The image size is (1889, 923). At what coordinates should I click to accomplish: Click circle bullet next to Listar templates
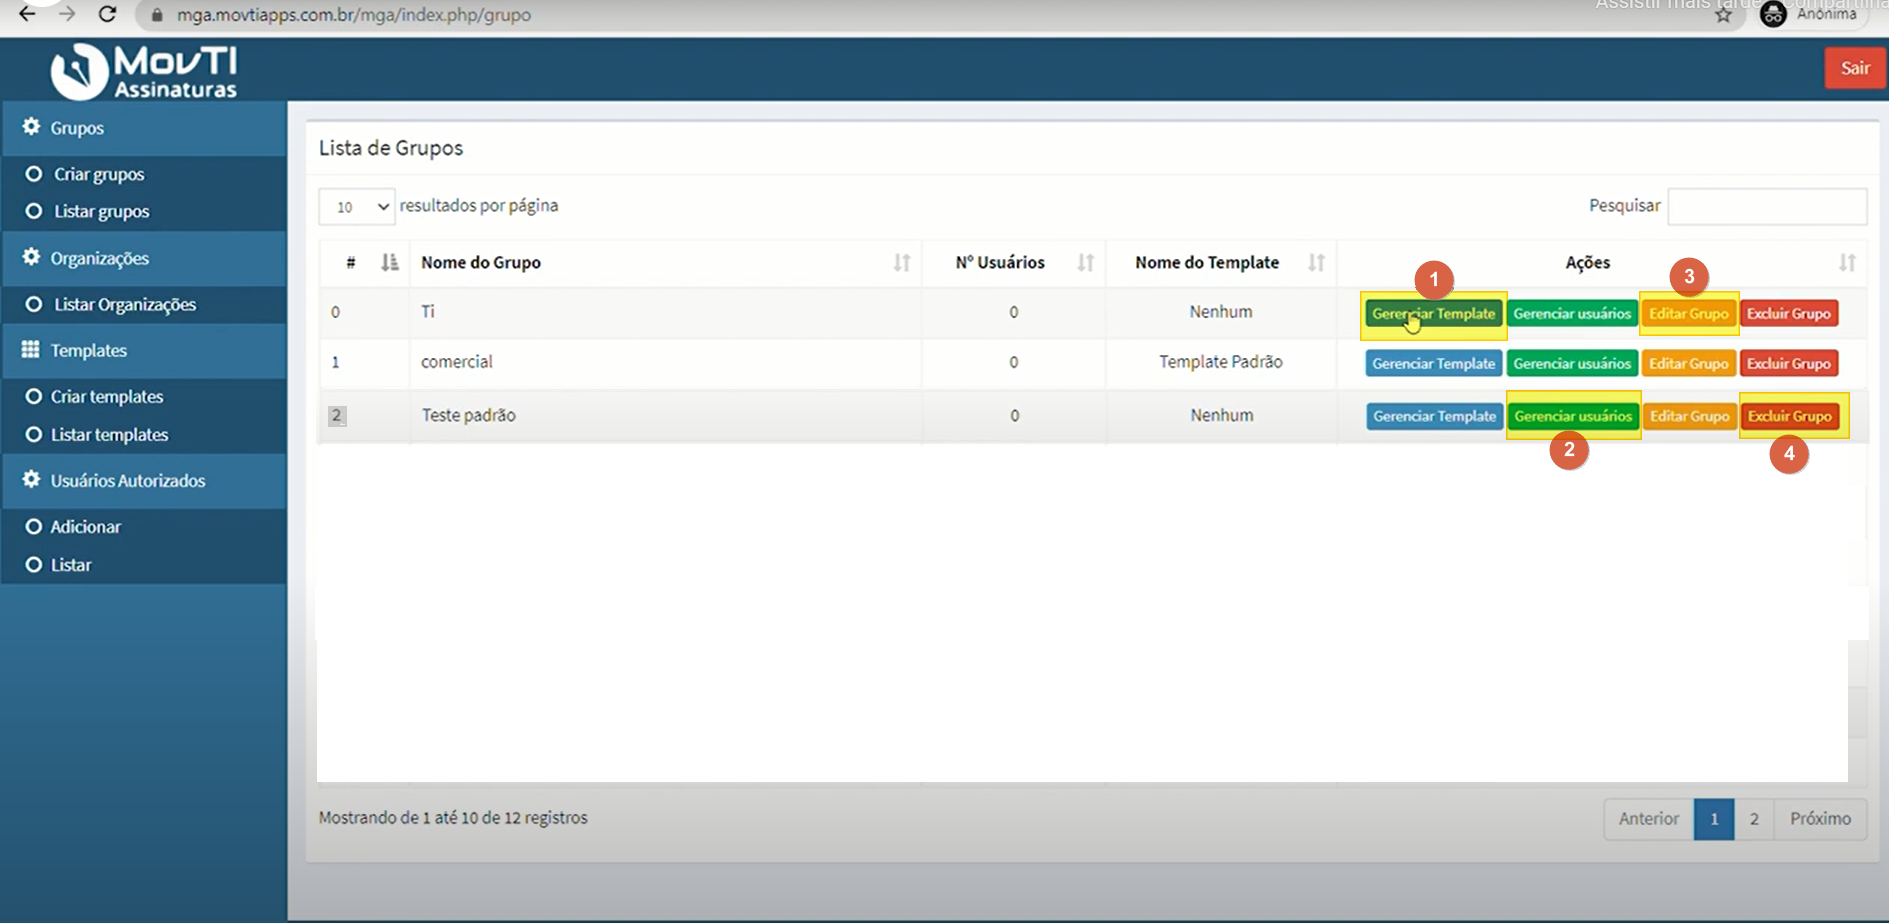pos(34,434)
